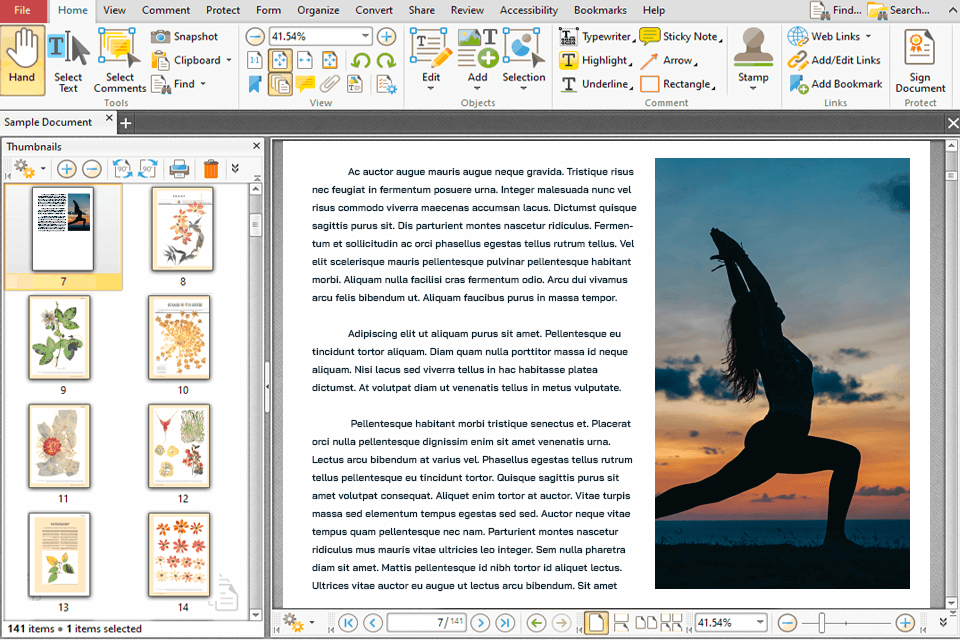Click Add Bookmark
The image size is (960, 640).
click(836, 84)
